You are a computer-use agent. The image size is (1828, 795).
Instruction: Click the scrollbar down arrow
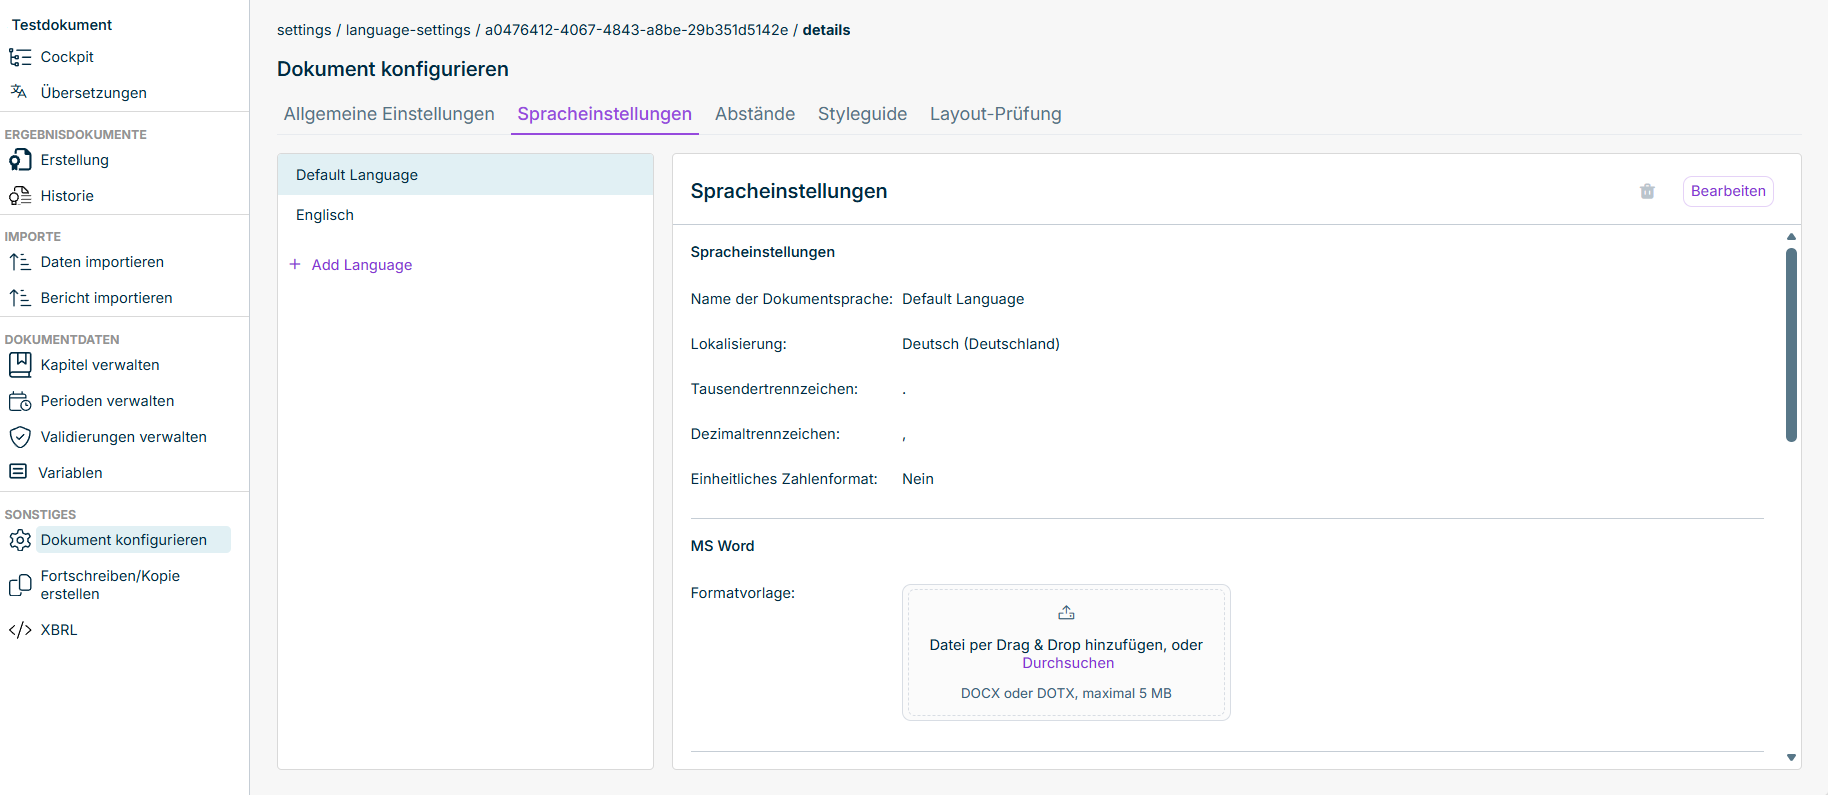tap(1791, 758)
